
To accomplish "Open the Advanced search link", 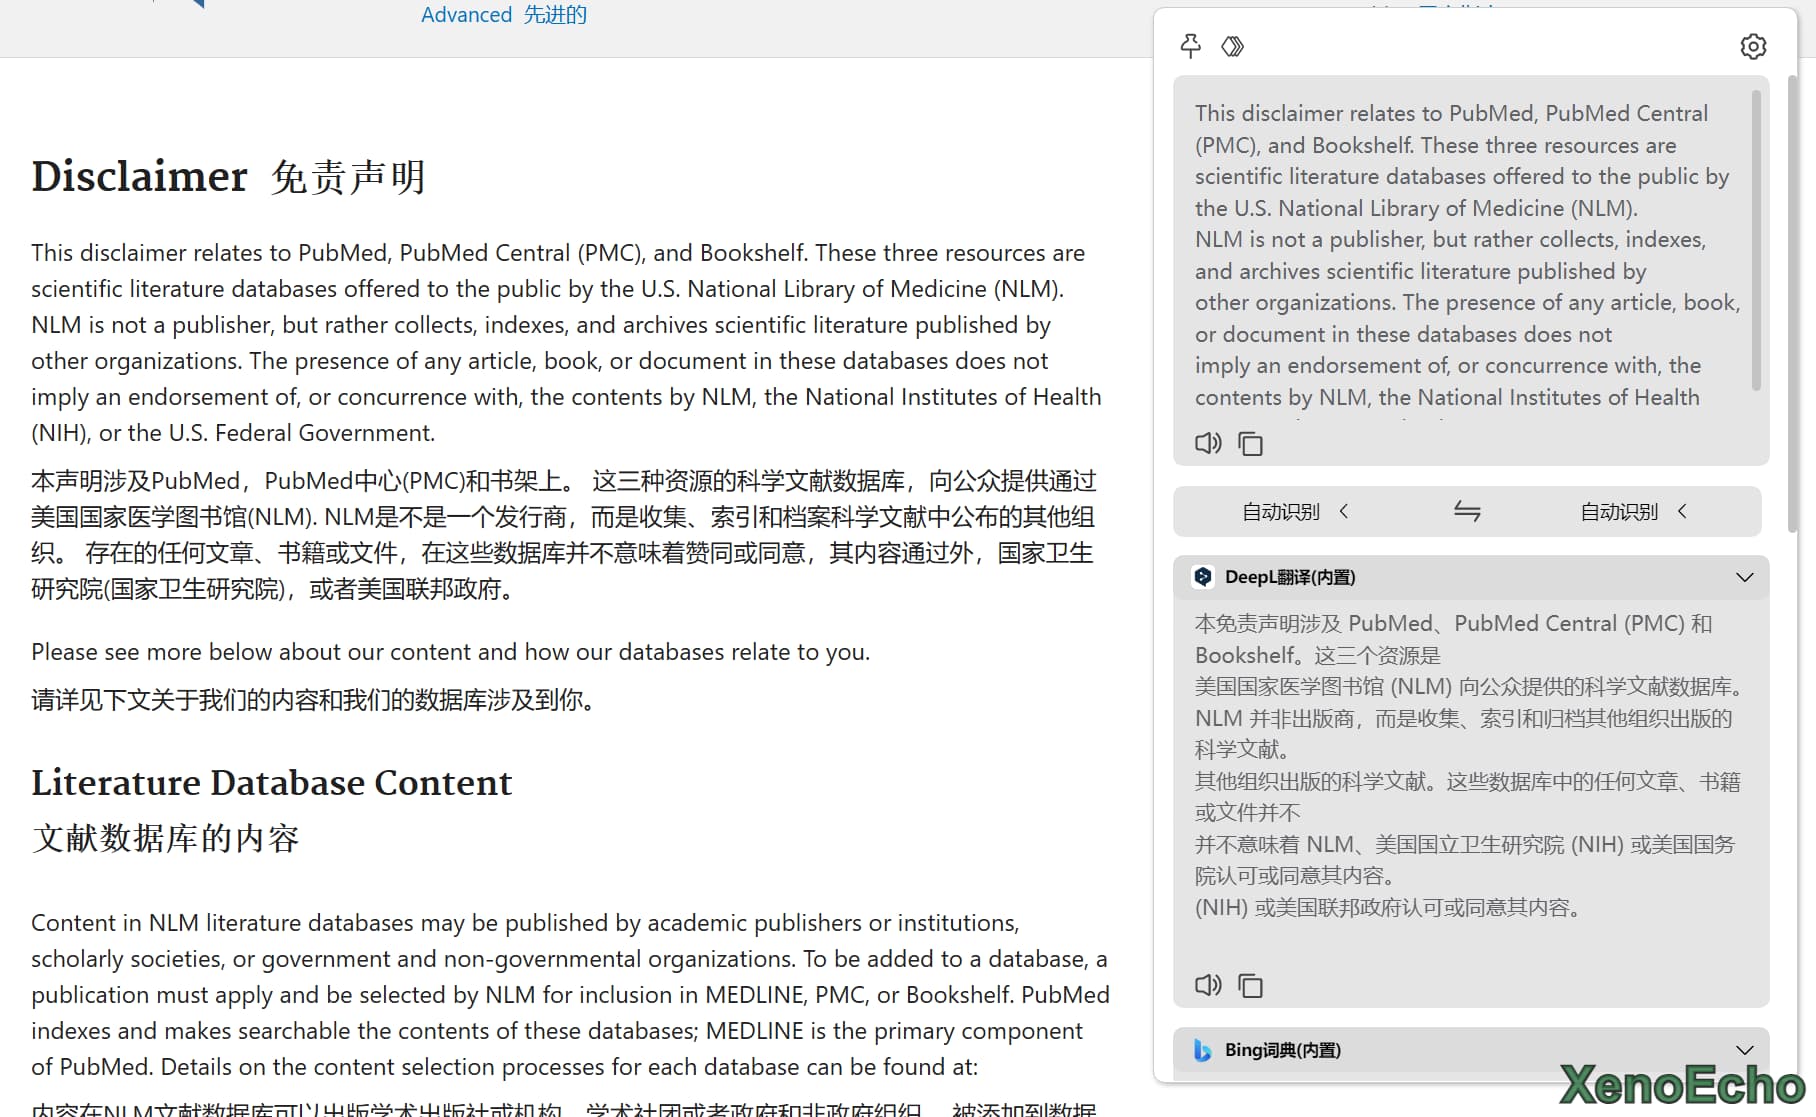I will (x=466, y=15).
